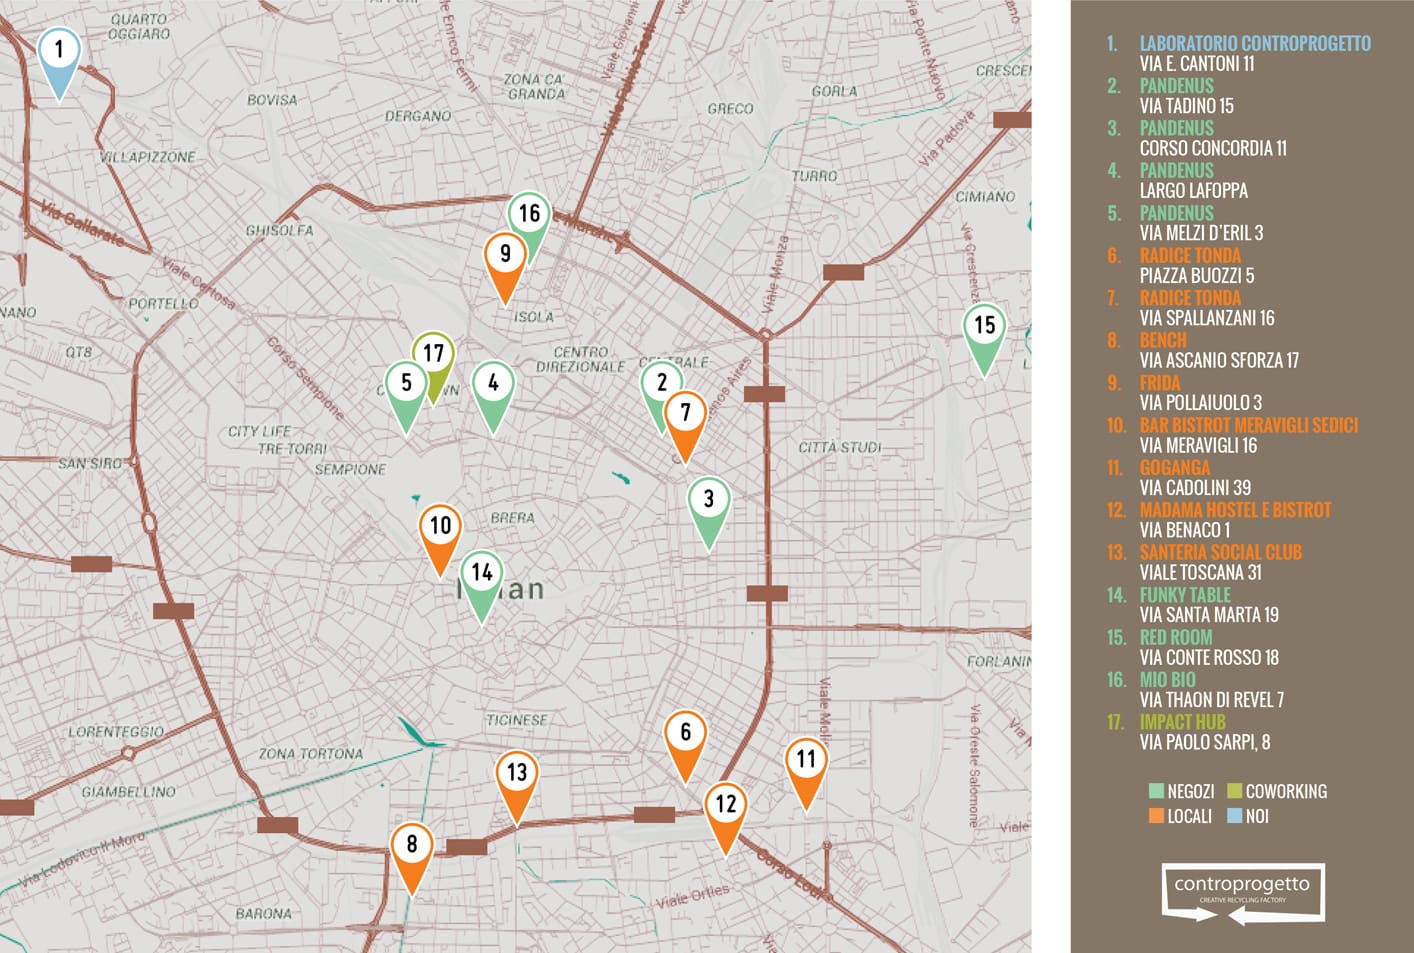Select the green map pin numbered 4
Image resolution: width=1414 pixels, height=953 pixels.
coord(493,397)
